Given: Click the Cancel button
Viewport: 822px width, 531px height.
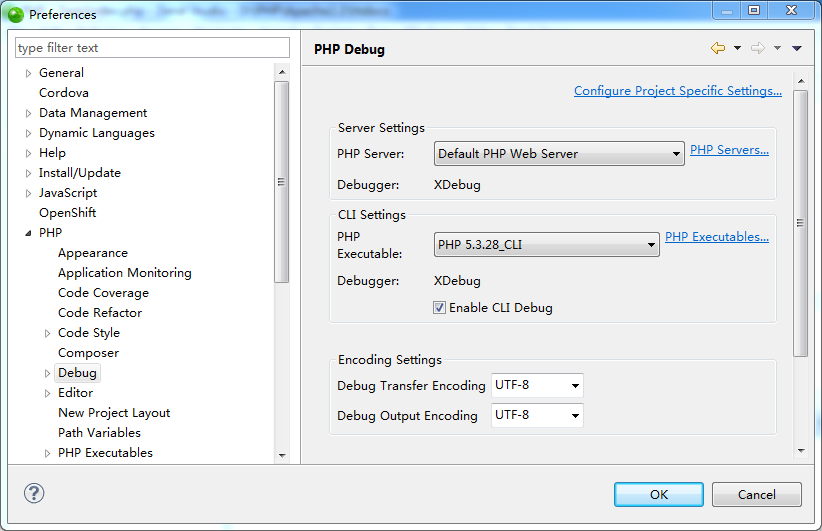Looking at the screenshot, I should coord(756,494).
